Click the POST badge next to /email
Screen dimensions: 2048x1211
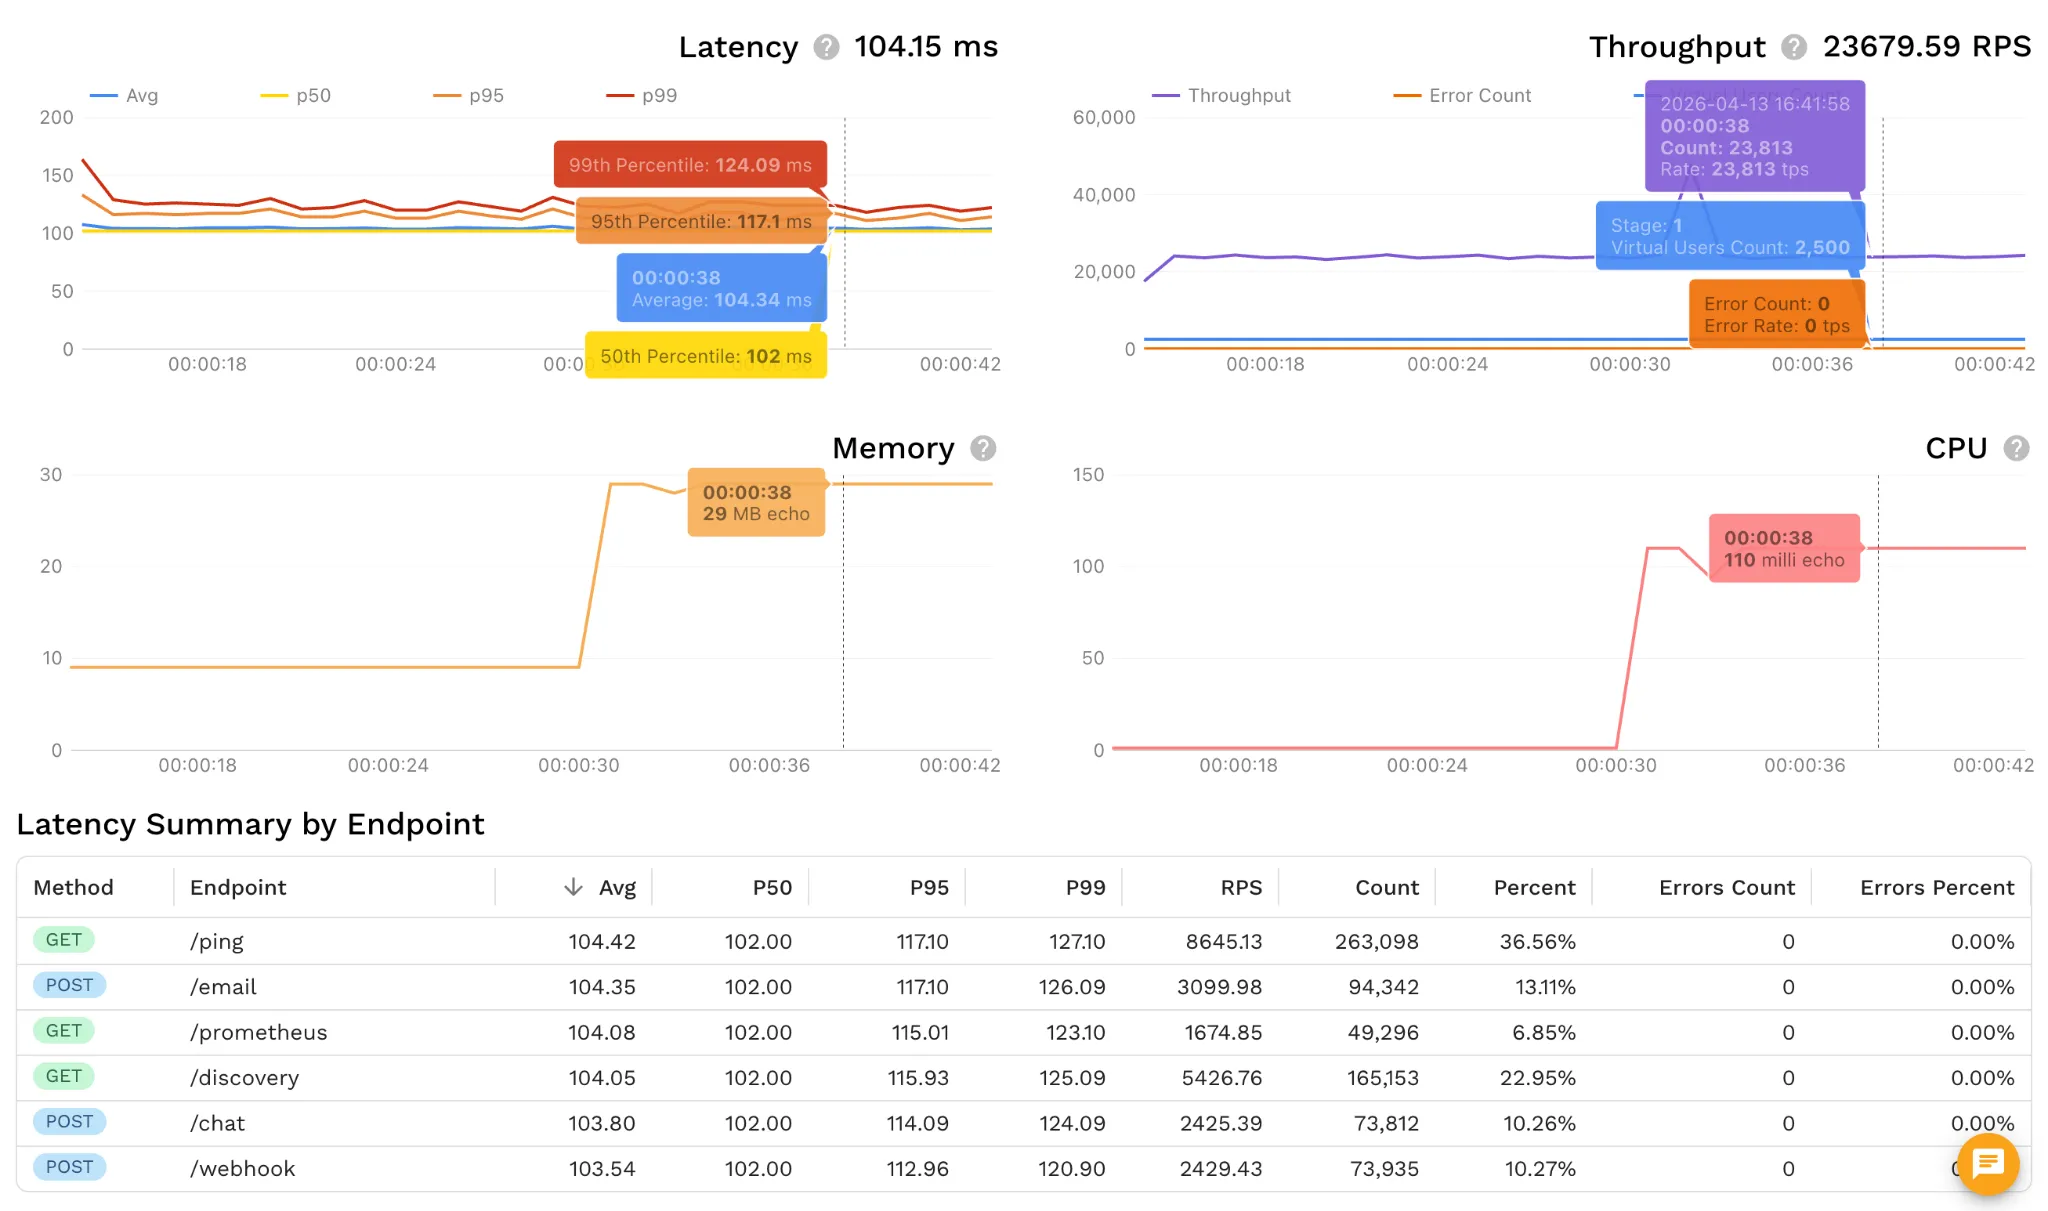(x=69, y=986)
